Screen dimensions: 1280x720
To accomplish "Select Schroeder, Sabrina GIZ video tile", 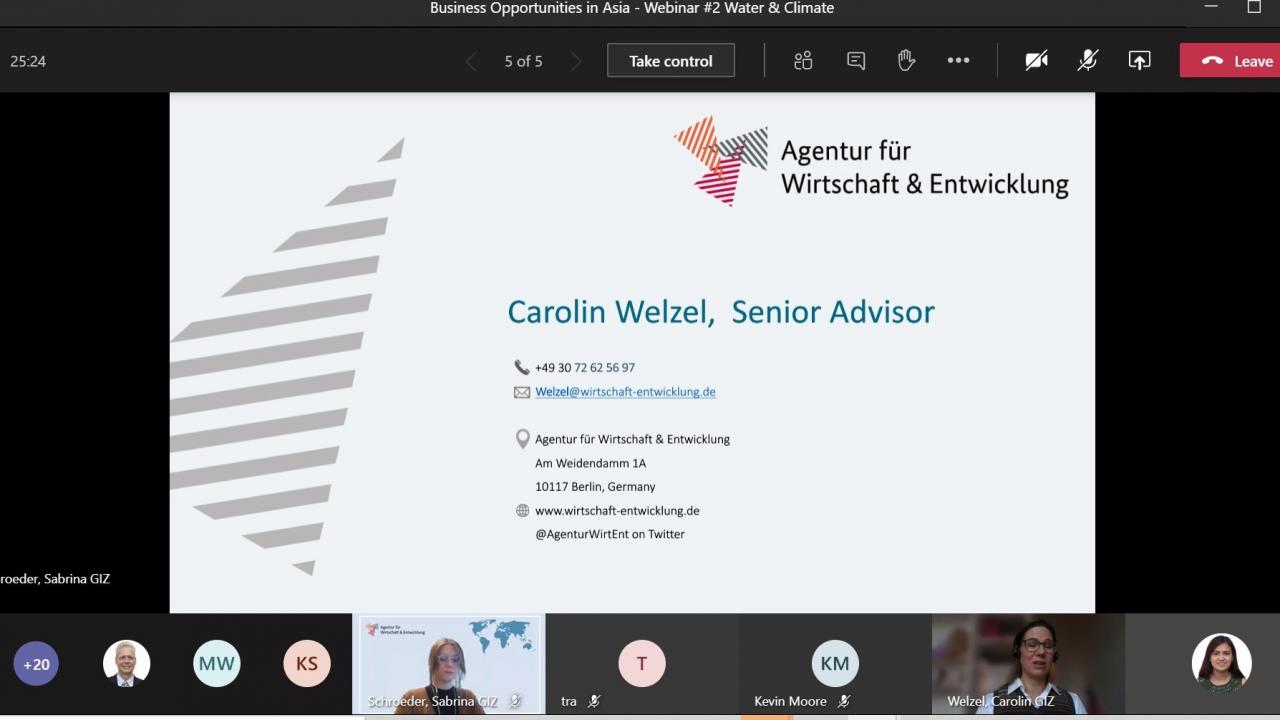I will coord(449,664).
